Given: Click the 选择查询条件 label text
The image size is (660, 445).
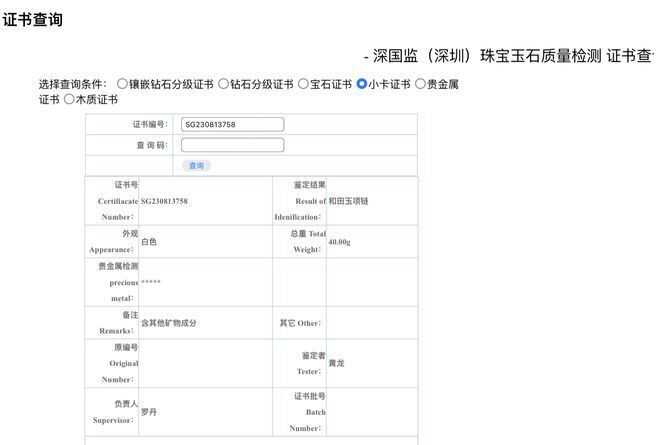Looking at the screenshot, I should [72, 85].
